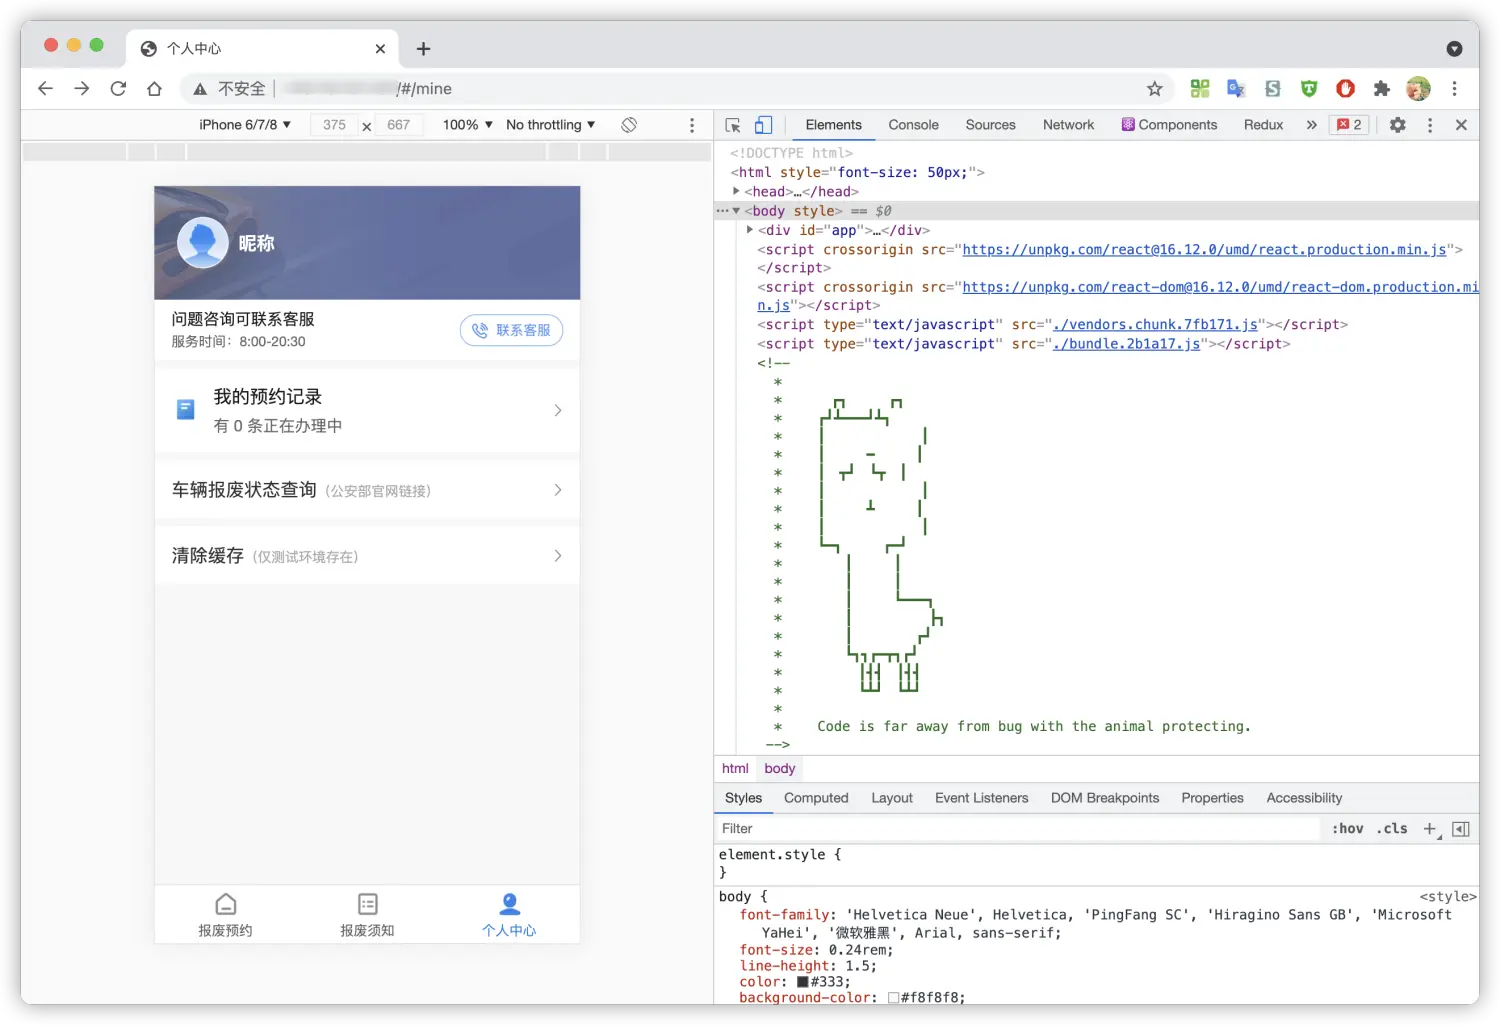Open the bundle.2b1a17.js script link
Viewport: 1500px width, 1025px height.
click(1126, 344)
